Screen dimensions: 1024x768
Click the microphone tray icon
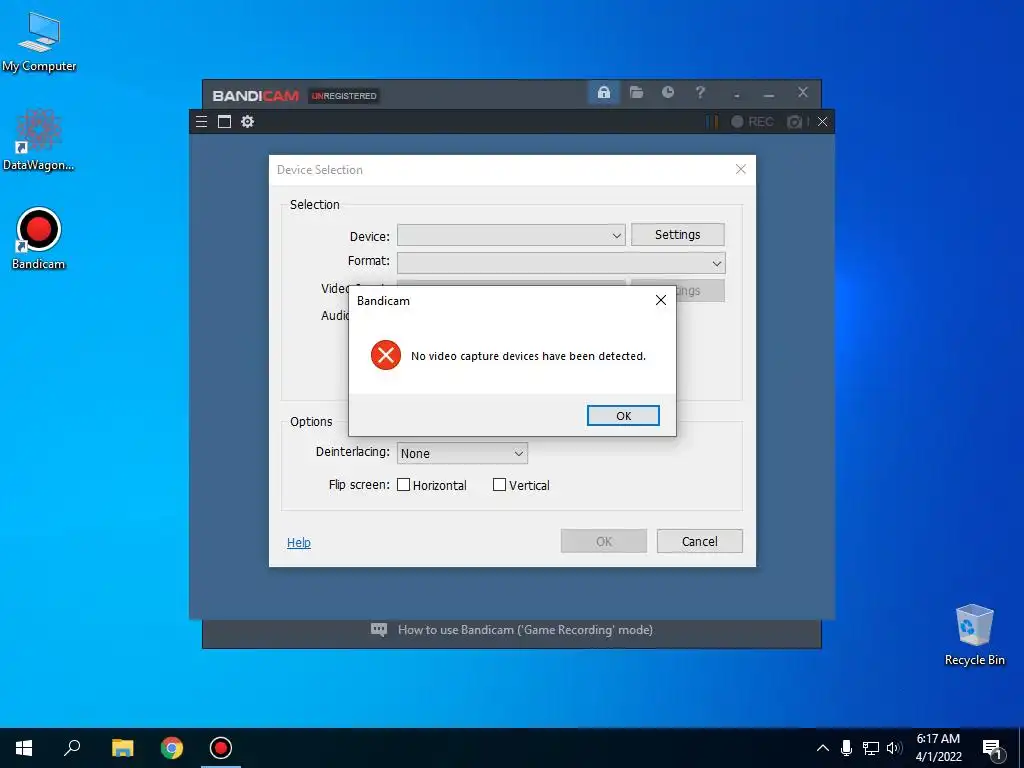pyautogui.click(x=846, y=748)
